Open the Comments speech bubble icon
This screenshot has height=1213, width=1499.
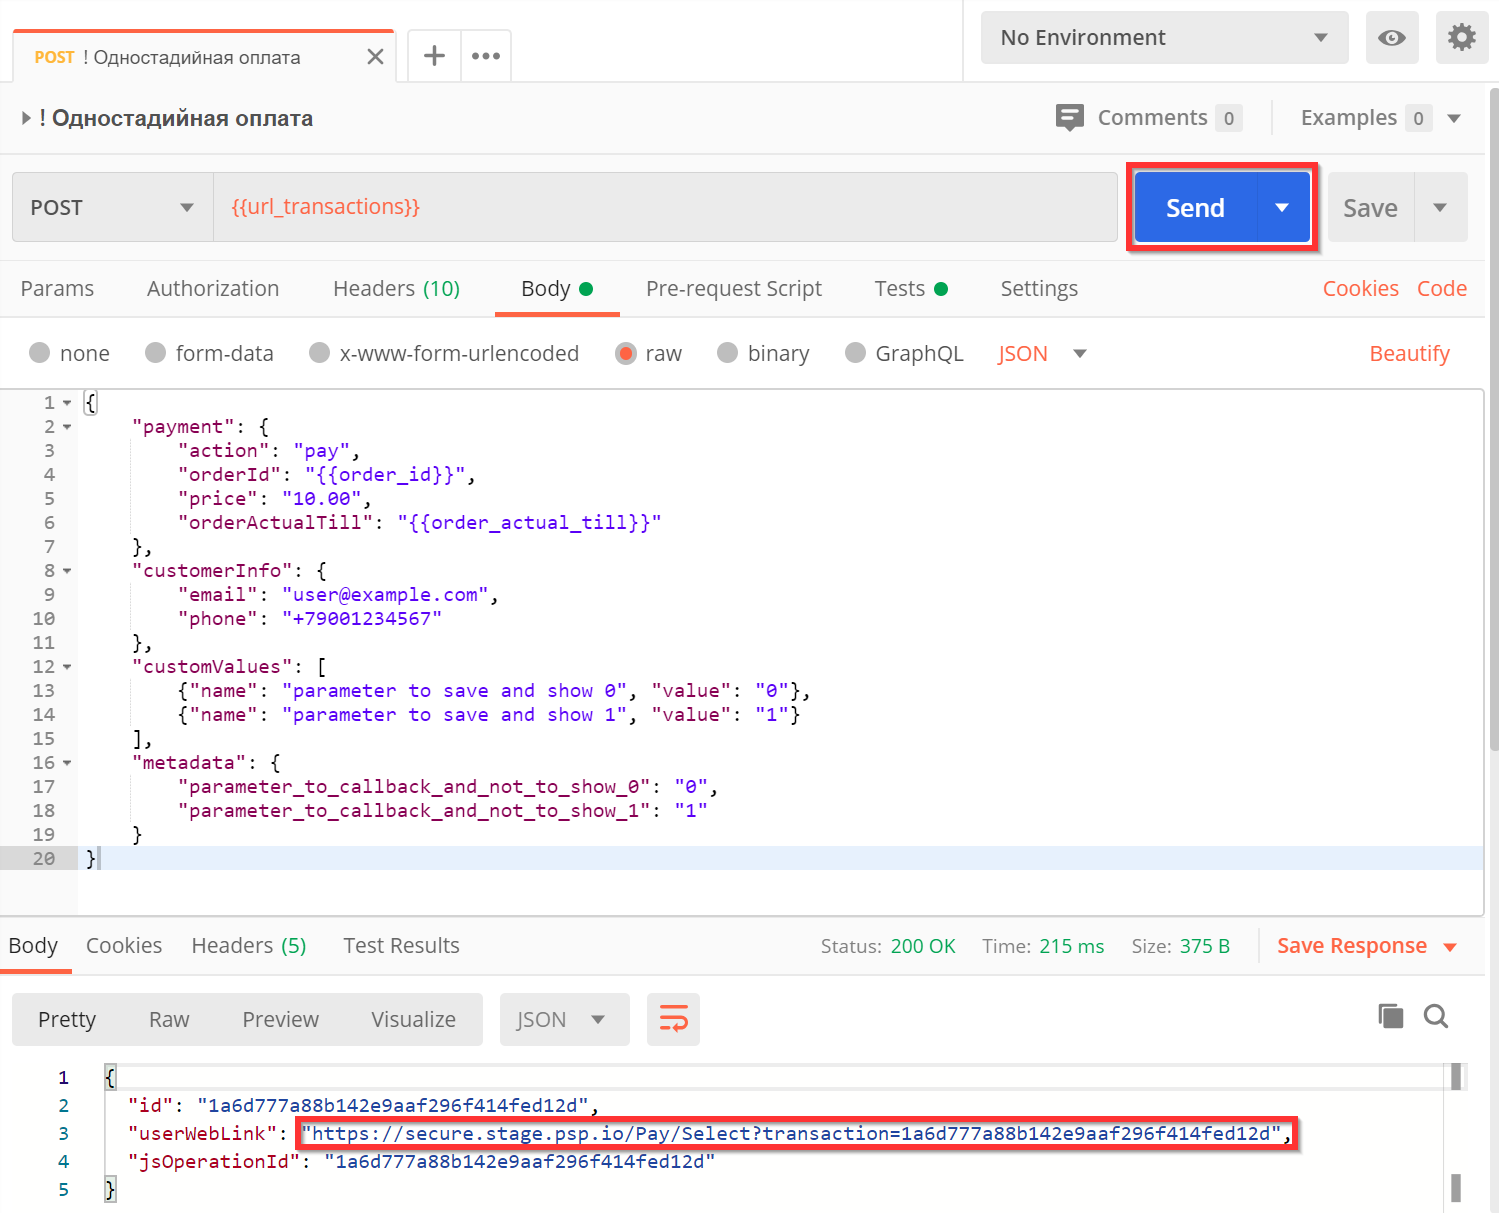click(x=1069, y=118)
